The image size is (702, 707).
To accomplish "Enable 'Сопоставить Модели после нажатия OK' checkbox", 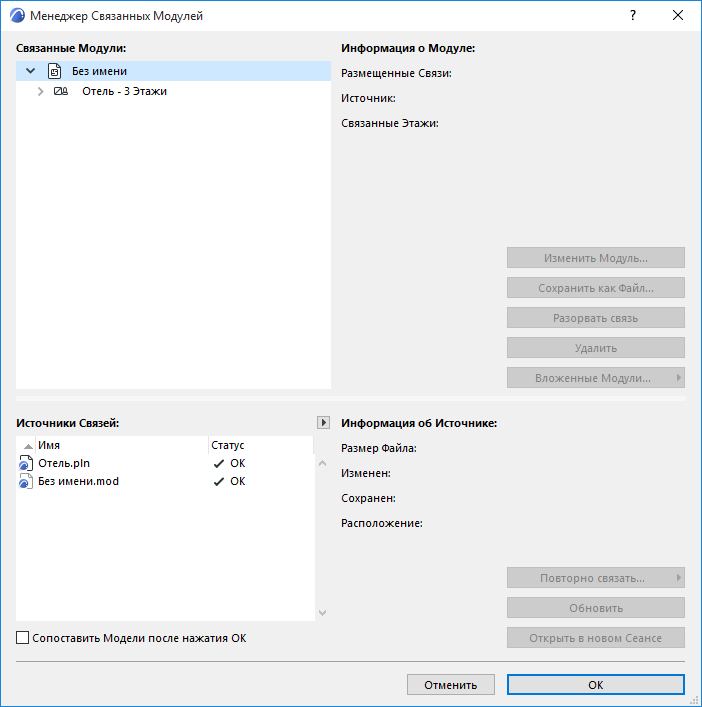I will pyautogui.click(x=23, y=638).
